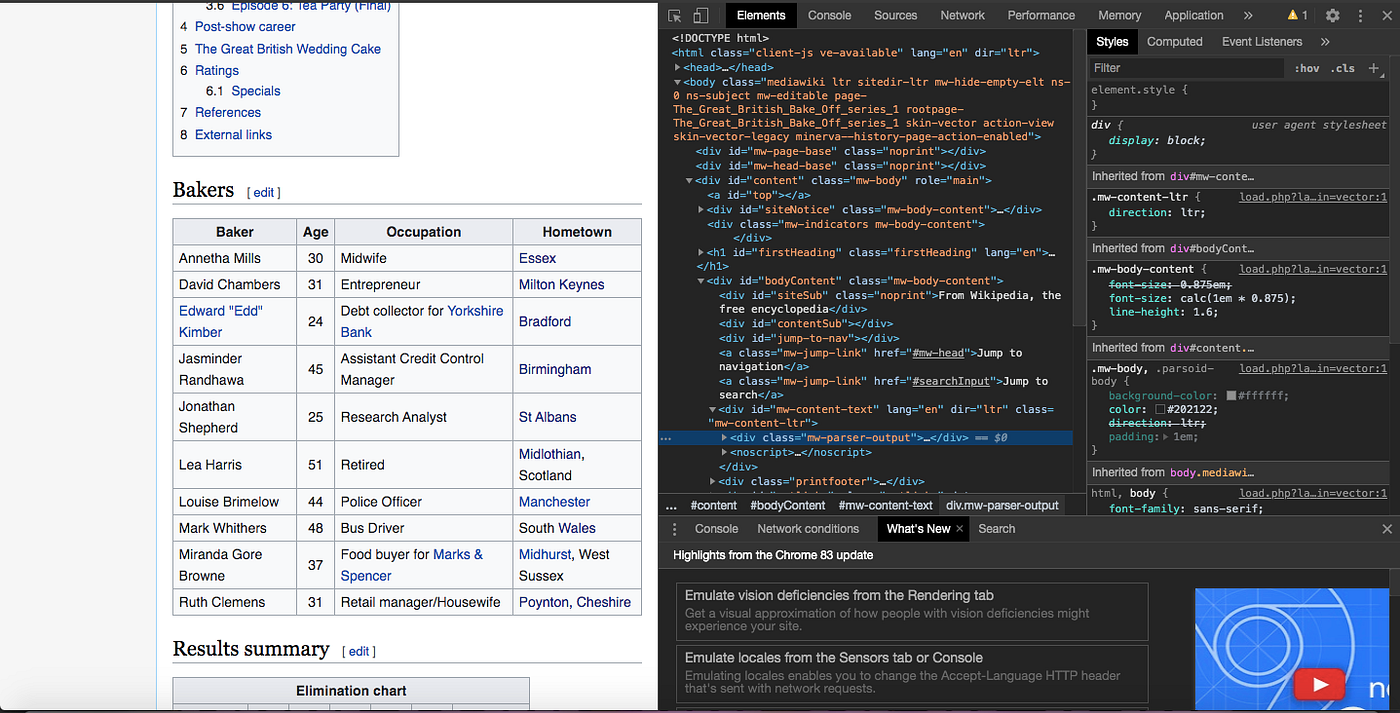Open Emulate vision deficiencies highlight card
1400x713 pixels.
point(912,612)
